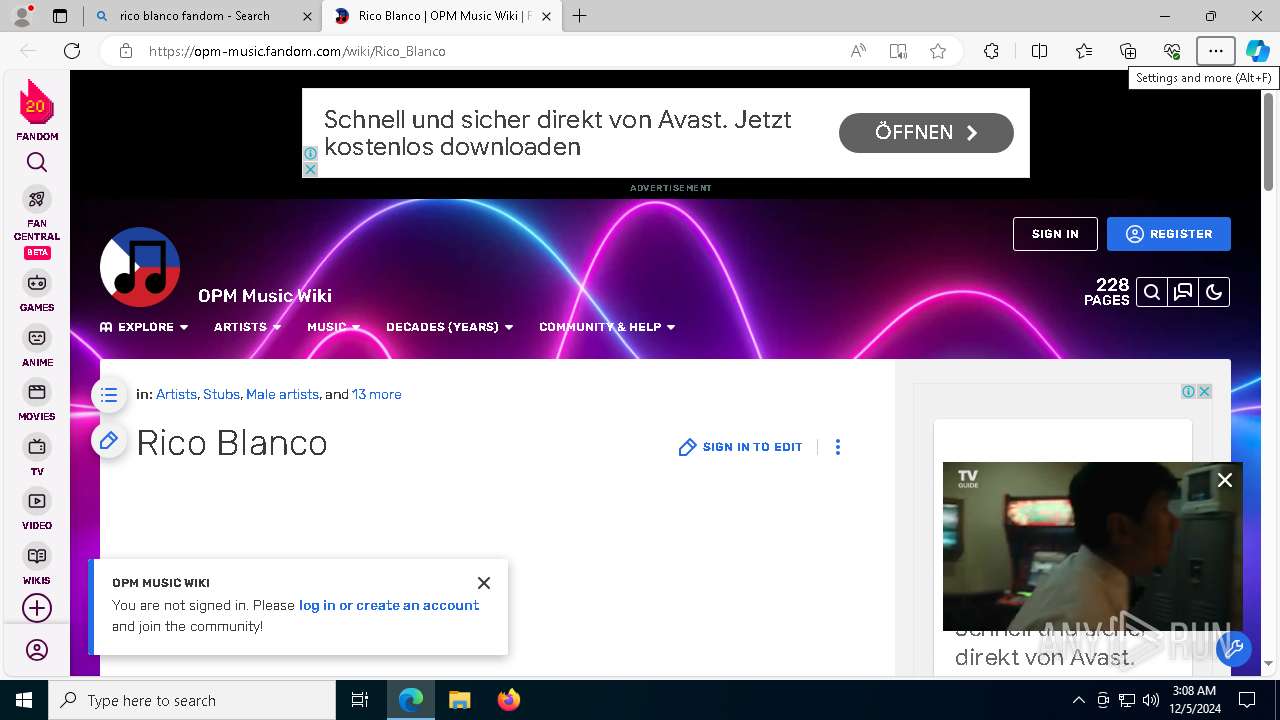Viewport: 1280px width, 720px height.
Task: Click the address bar URL field
Action: [490, 51]
